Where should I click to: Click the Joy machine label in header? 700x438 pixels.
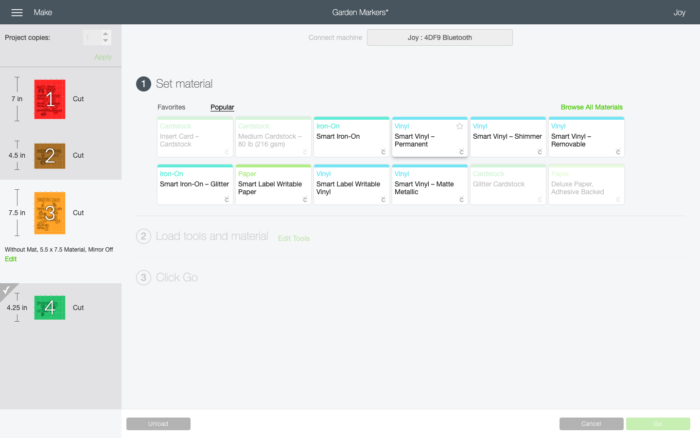pos(679,13)
